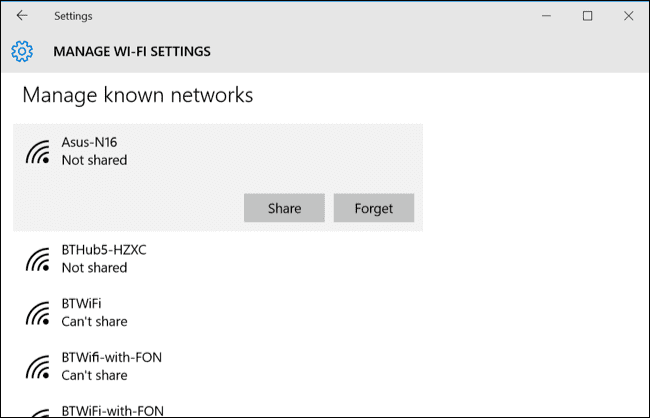
Task: Click the Wi-Fi icon beside BTWifi-with-FON
Action: 38,367
